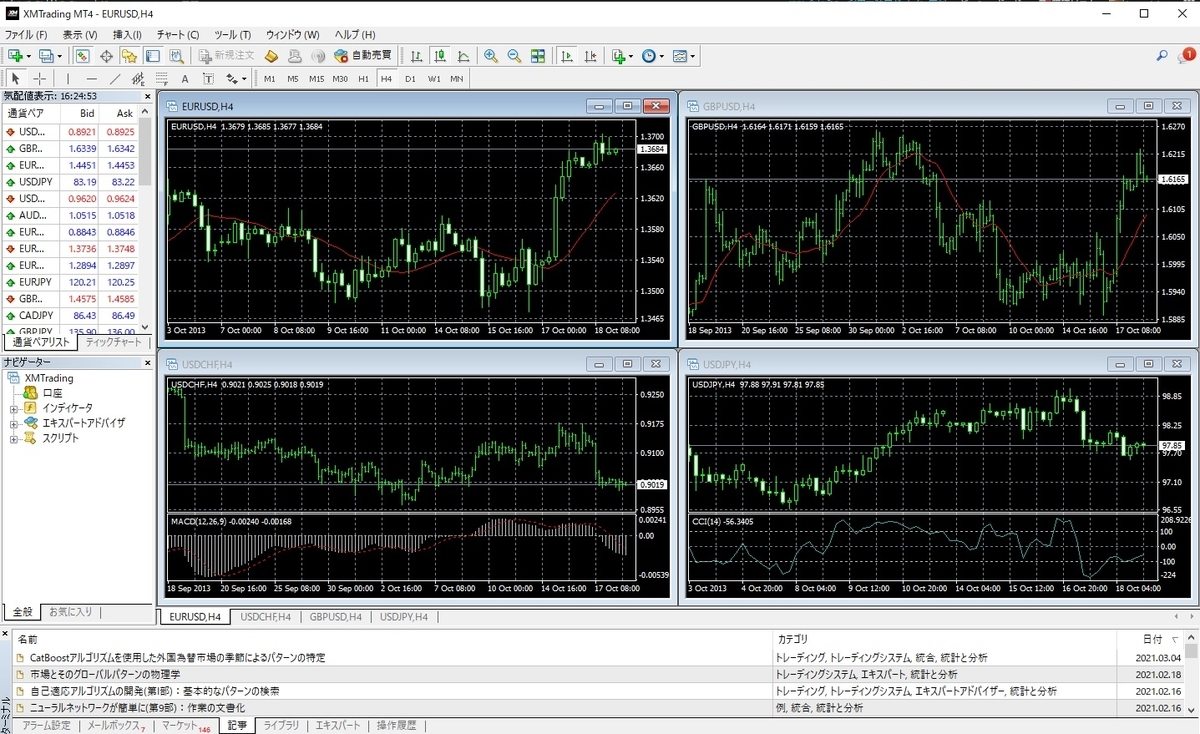This screenshot has width=1200, height=734.
Task: Open the new chart toolbar icon
Action: click(x=16, y=56)
